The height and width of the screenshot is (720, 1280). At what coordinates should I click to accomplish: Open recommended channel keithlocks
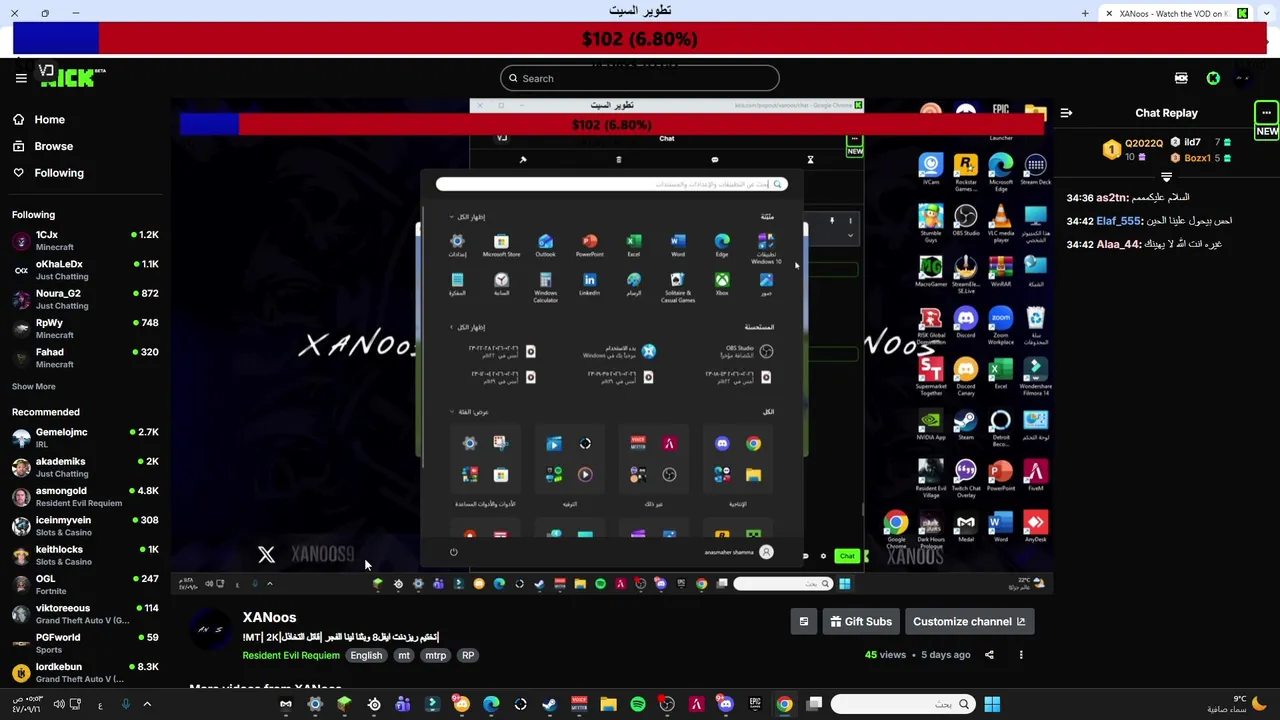click(x=85, y=555)
